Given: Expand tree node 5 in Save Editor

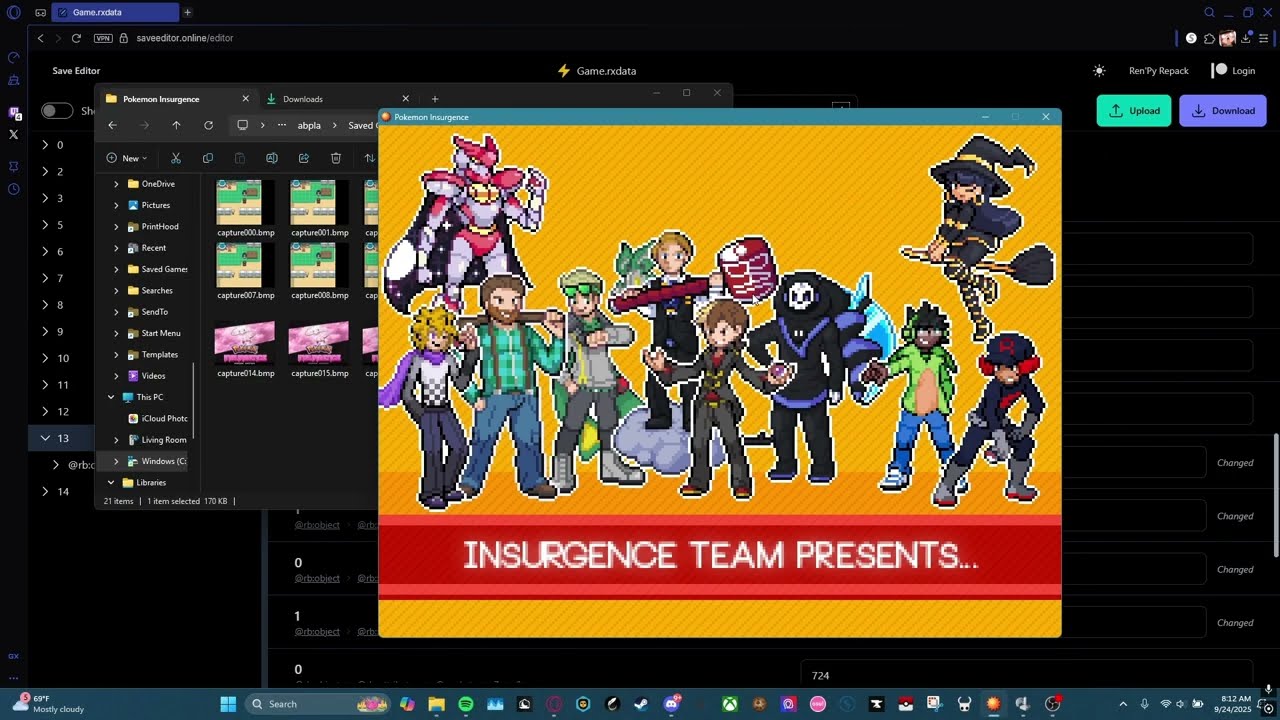Looking at the screenshot, I should tap(45, 225).
